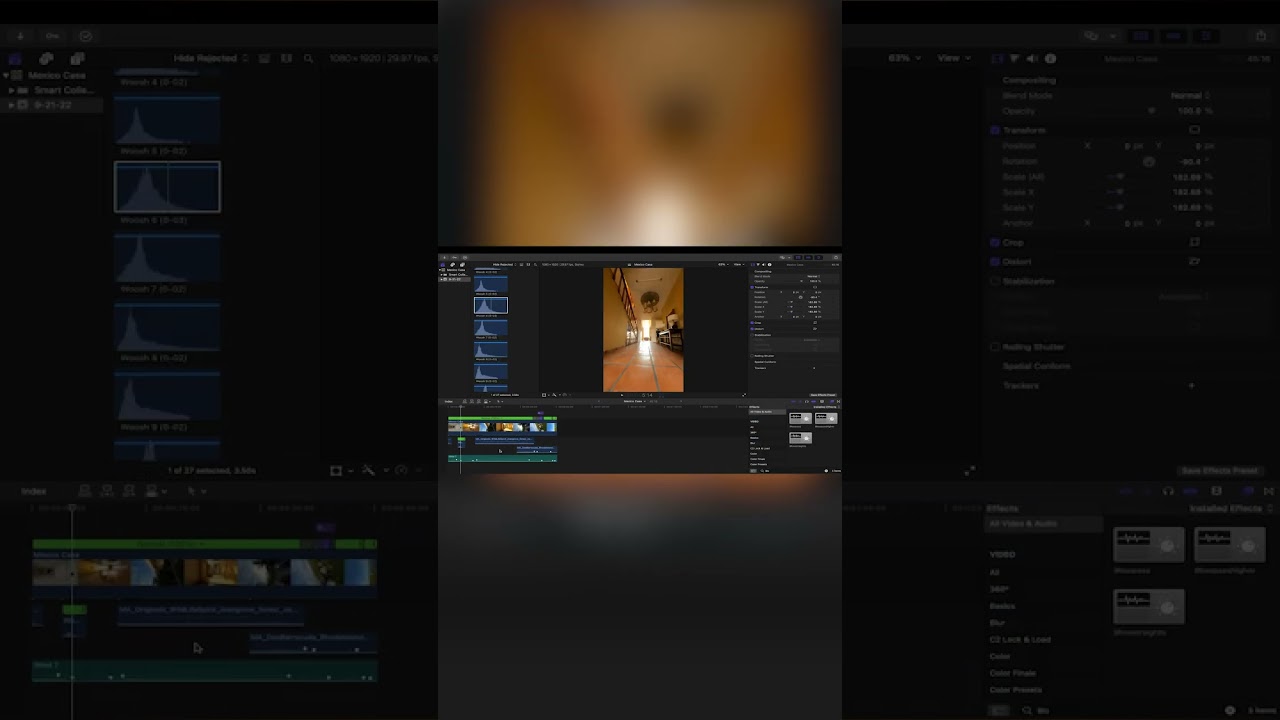Toggle the Transform checkbox

tap(995, 130)
